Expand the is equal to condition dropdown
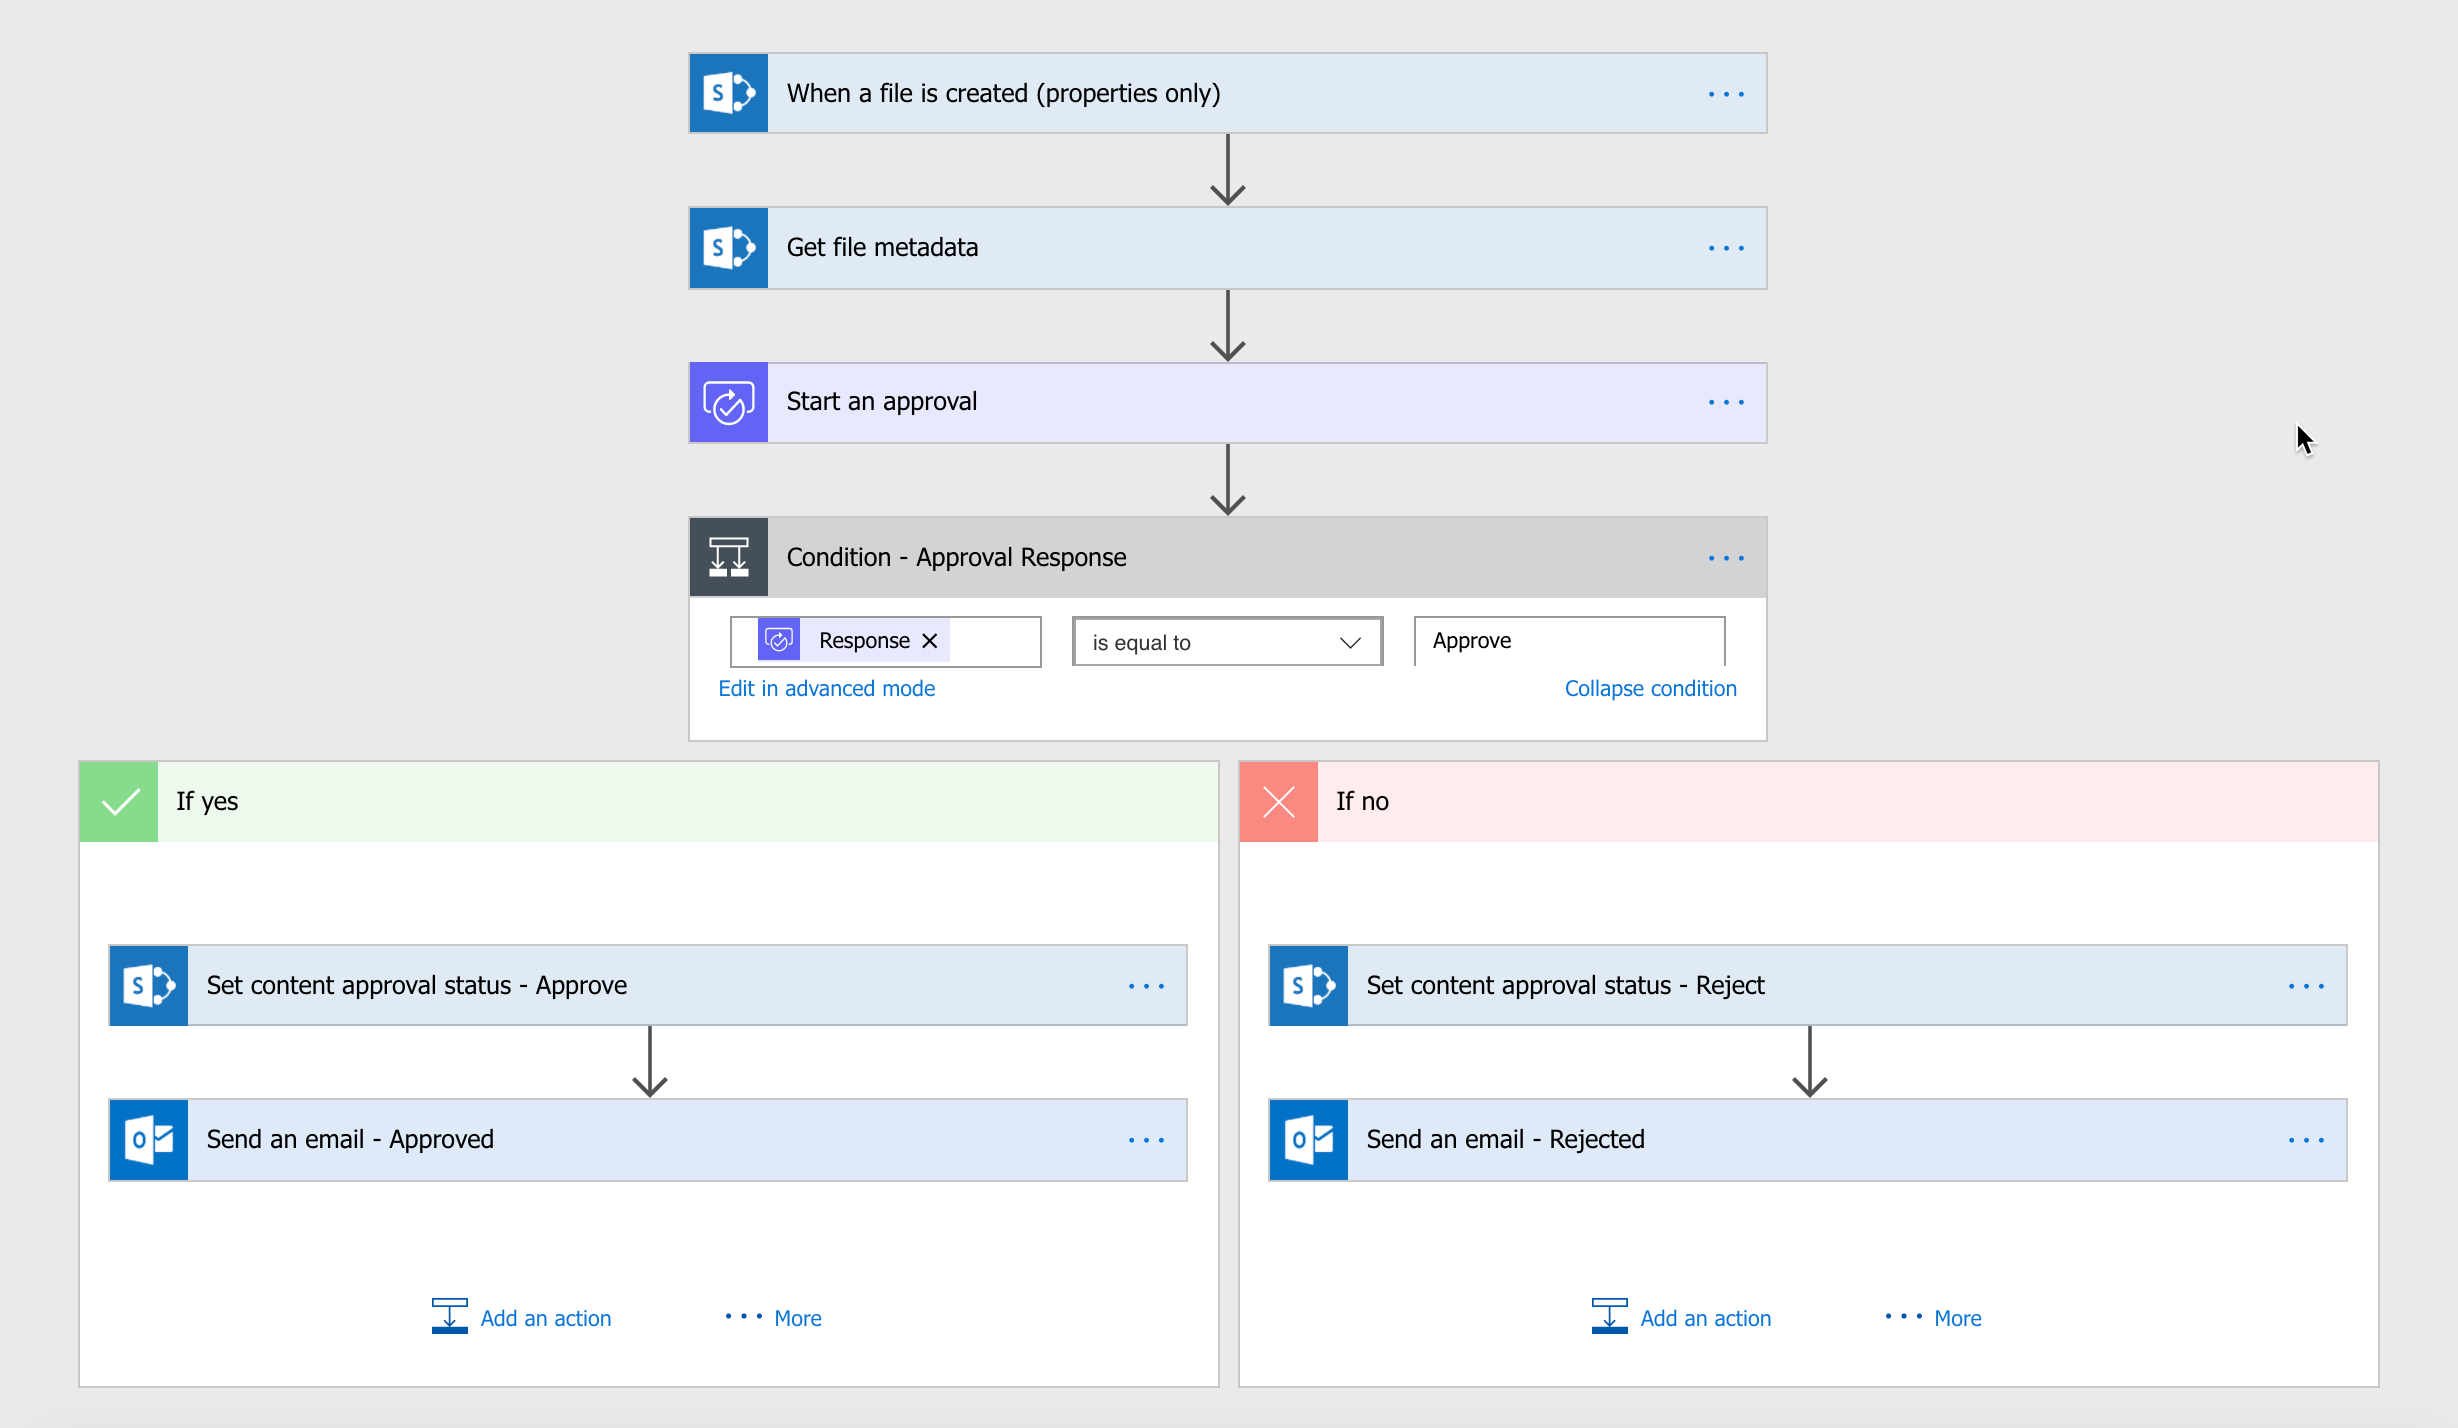 tap(1353, 641)
